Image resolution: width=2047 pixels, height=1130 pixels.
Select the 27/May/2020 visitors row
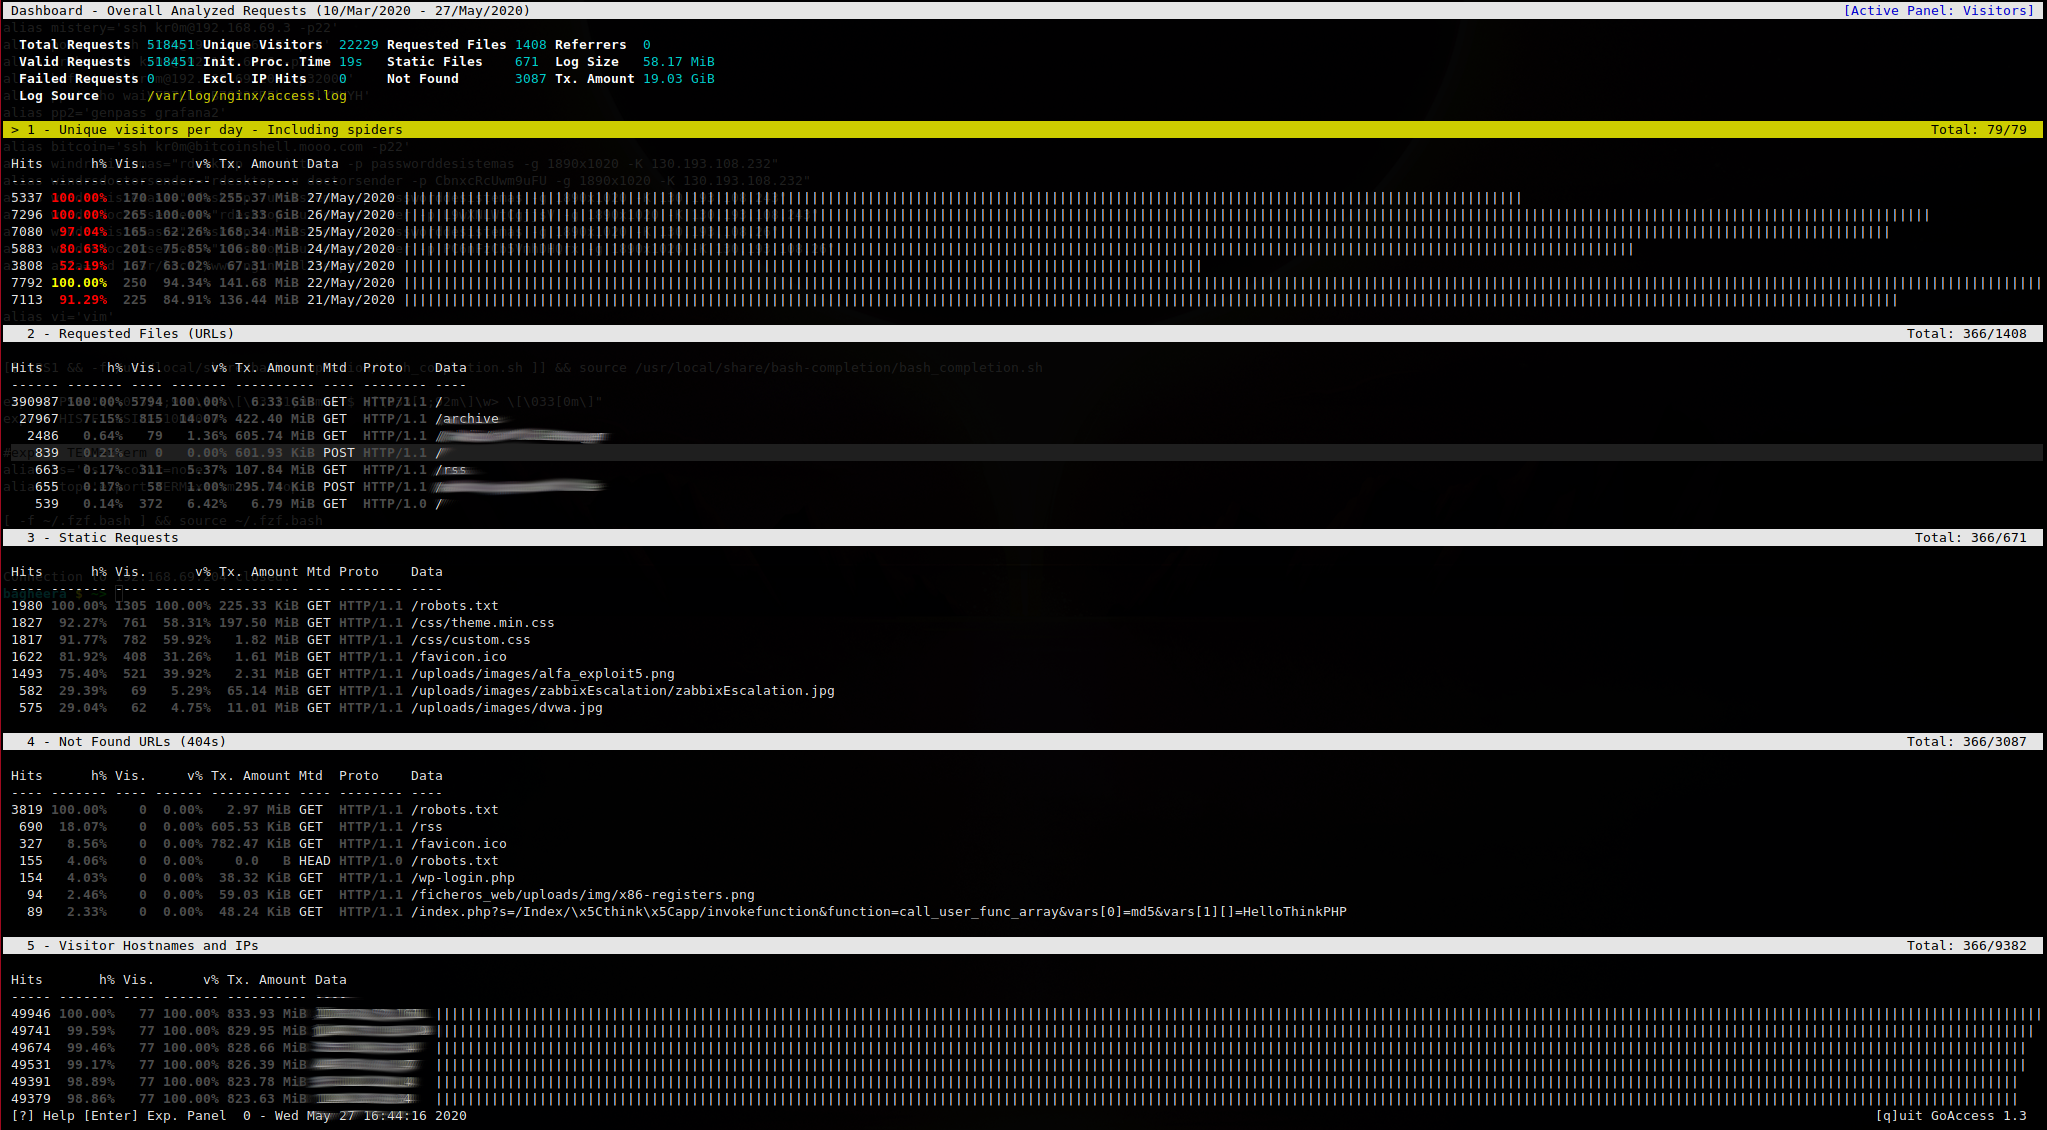[351, 198]
